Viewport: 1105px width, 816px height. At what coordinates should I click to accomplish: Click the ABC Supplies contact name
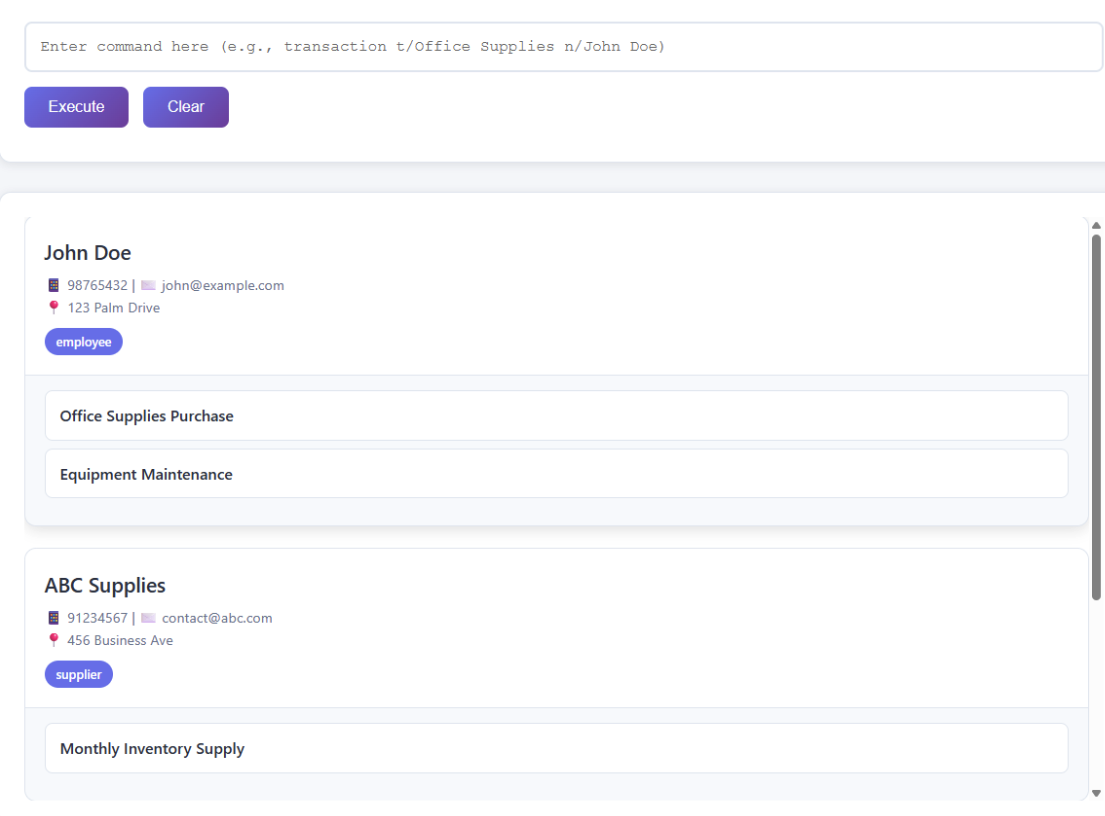tap(105, 586)
